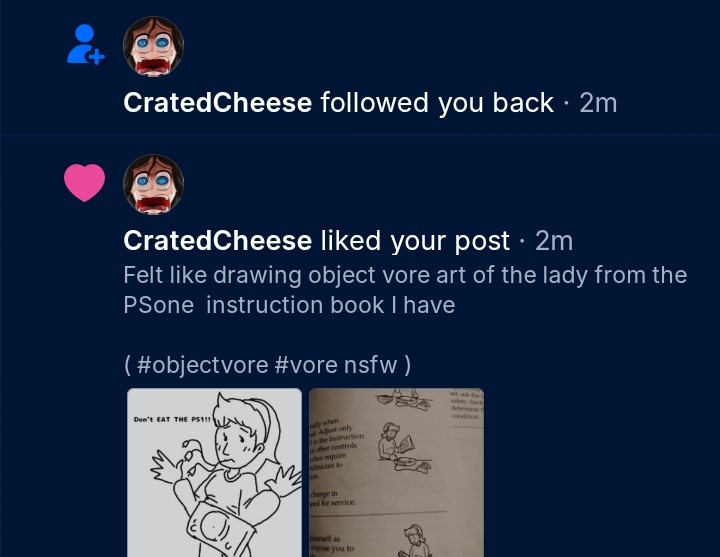720x557 pixels.
Task: Click the 'liked your post' text
Action: click(x=415, y=241)
